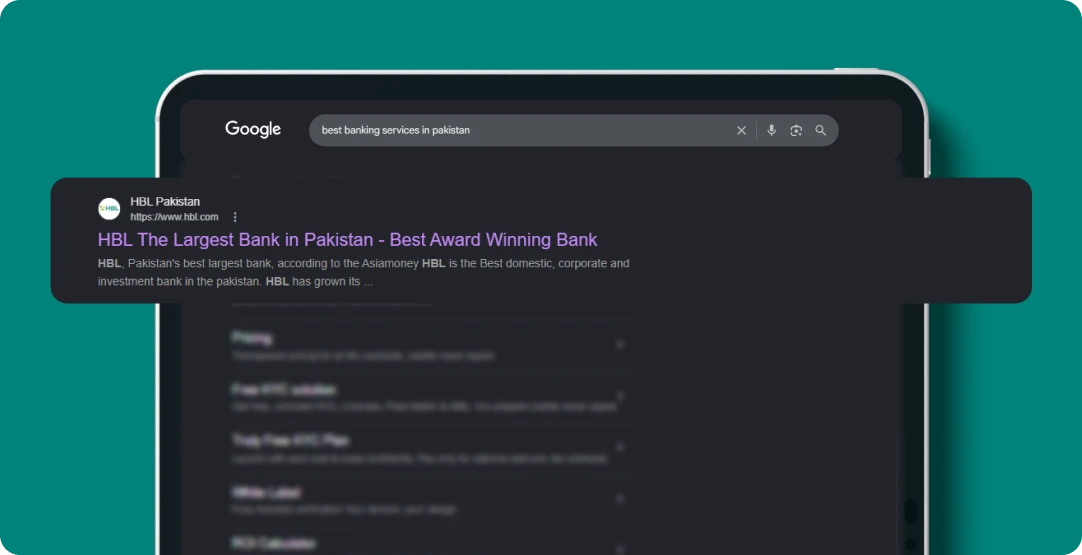
Task: Click the HBL result description snippet
Action: pyautogui.click(x=364, y=273)
